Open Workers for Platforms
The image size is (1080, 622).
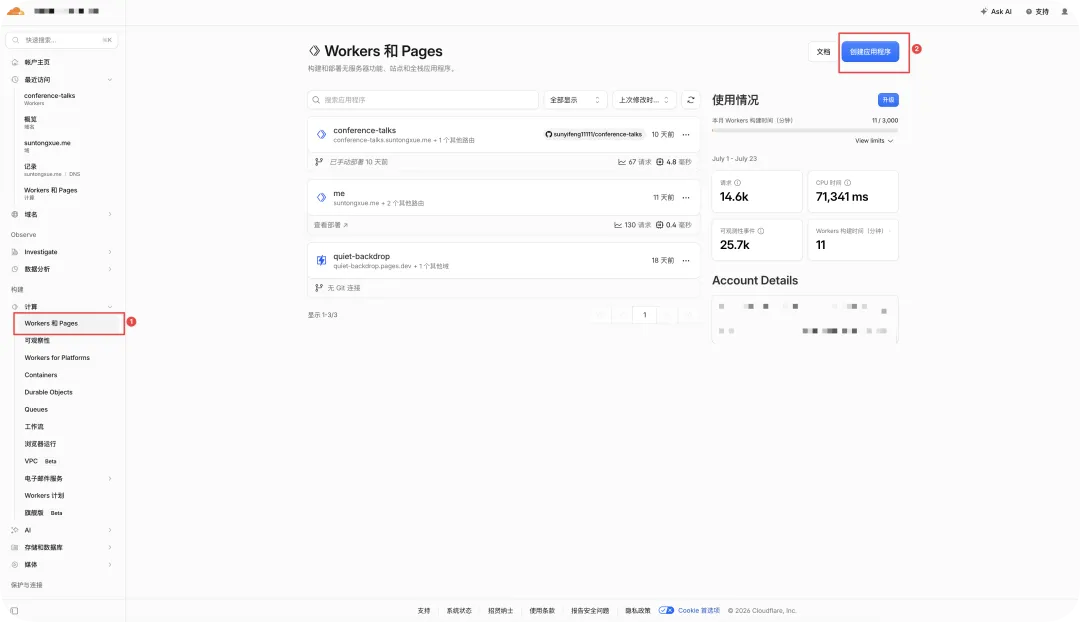57,357
